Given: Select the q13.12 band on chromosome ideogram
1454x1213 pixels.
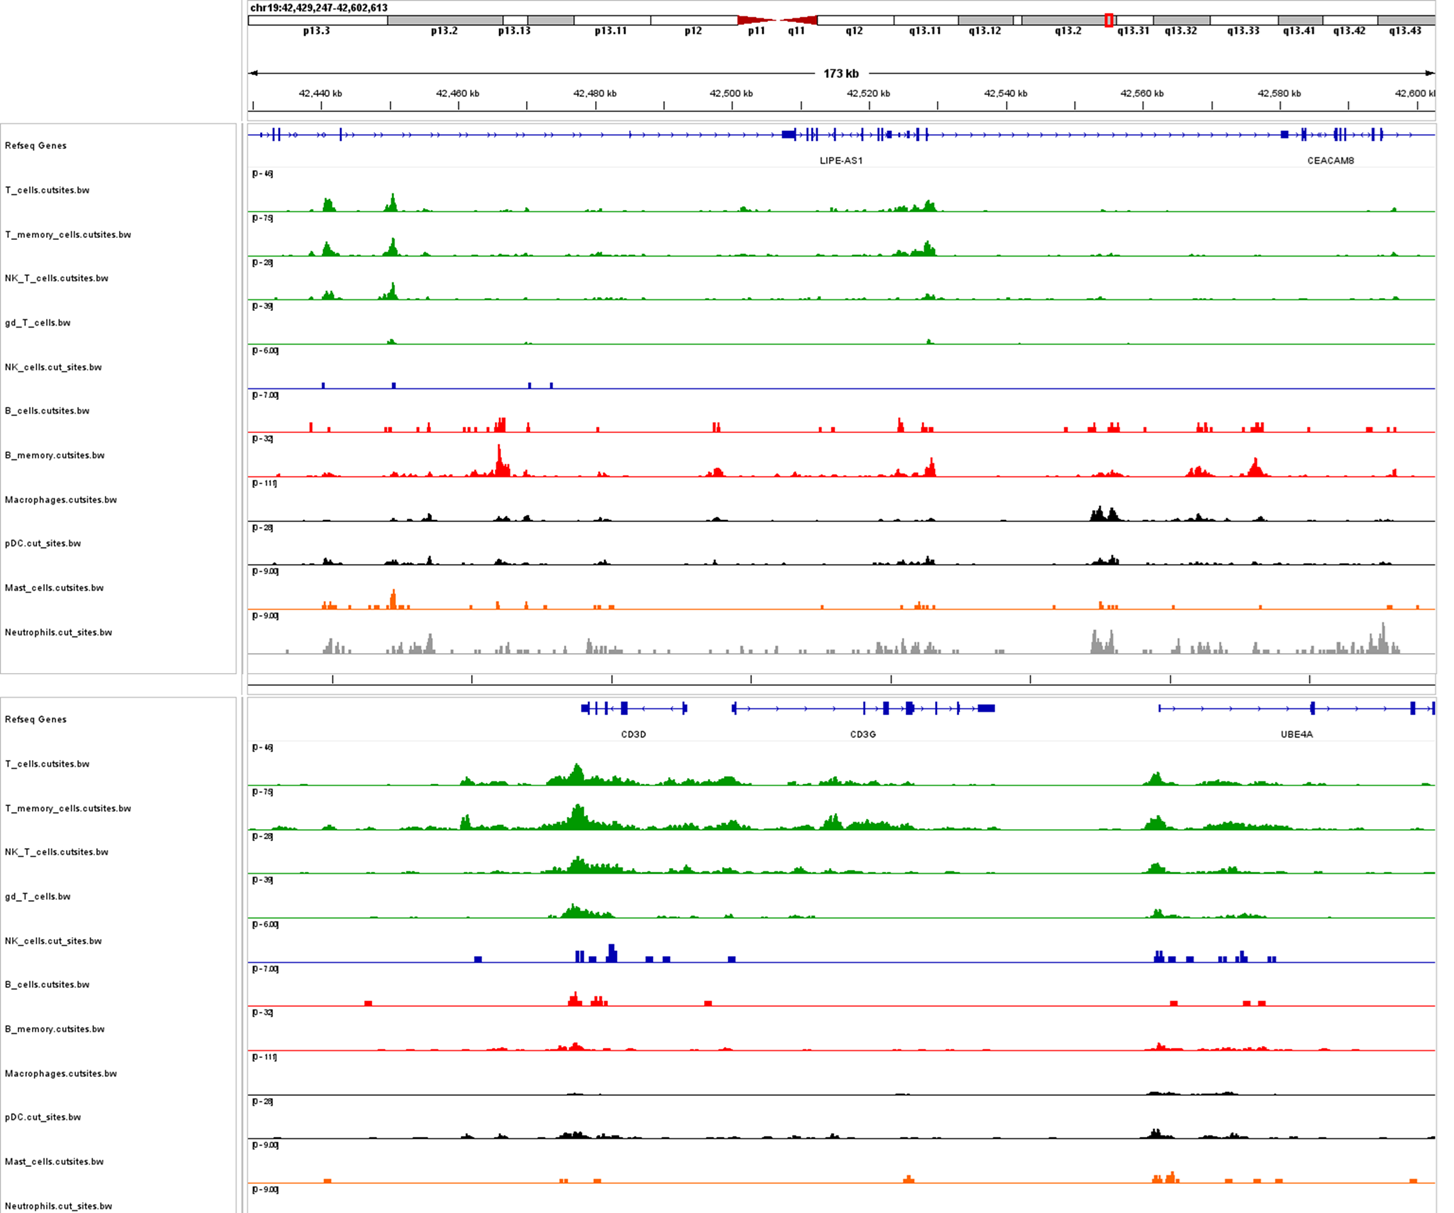Looking at the screenshot, I should tap(985, 21).
